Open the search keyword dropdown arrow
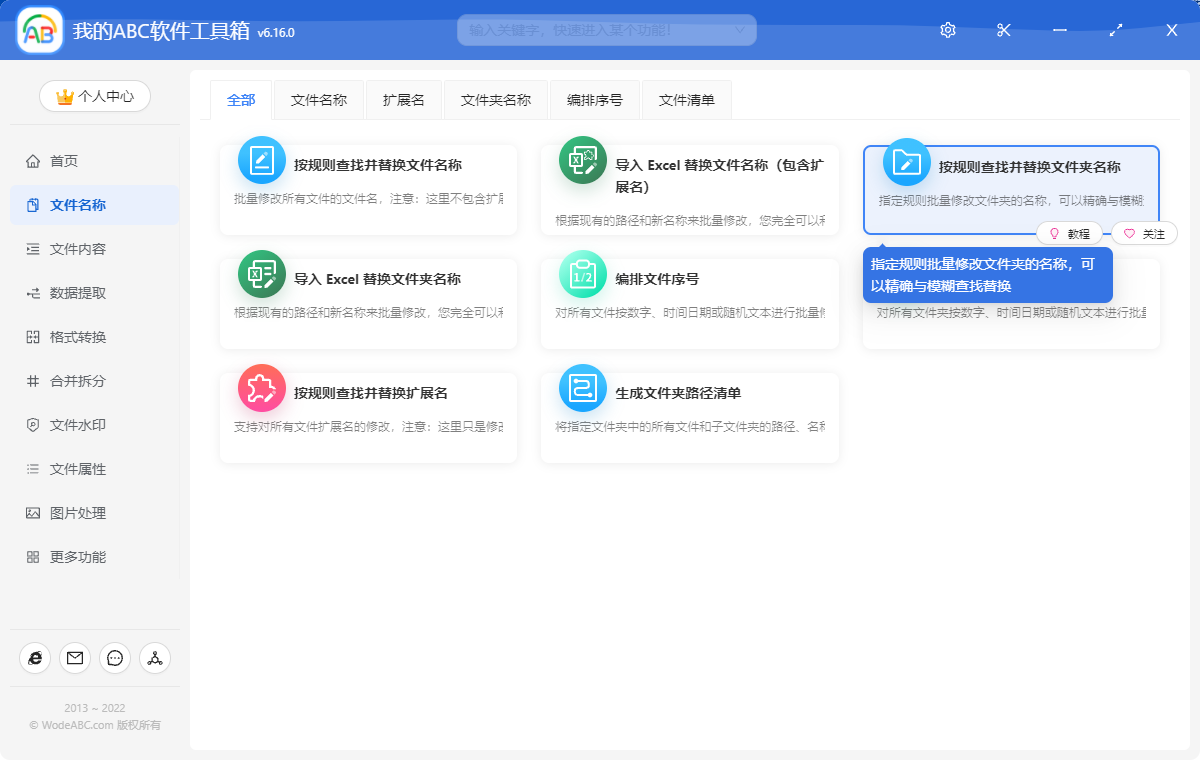This screenshot has width=1200, height=760. click(741, 30)
